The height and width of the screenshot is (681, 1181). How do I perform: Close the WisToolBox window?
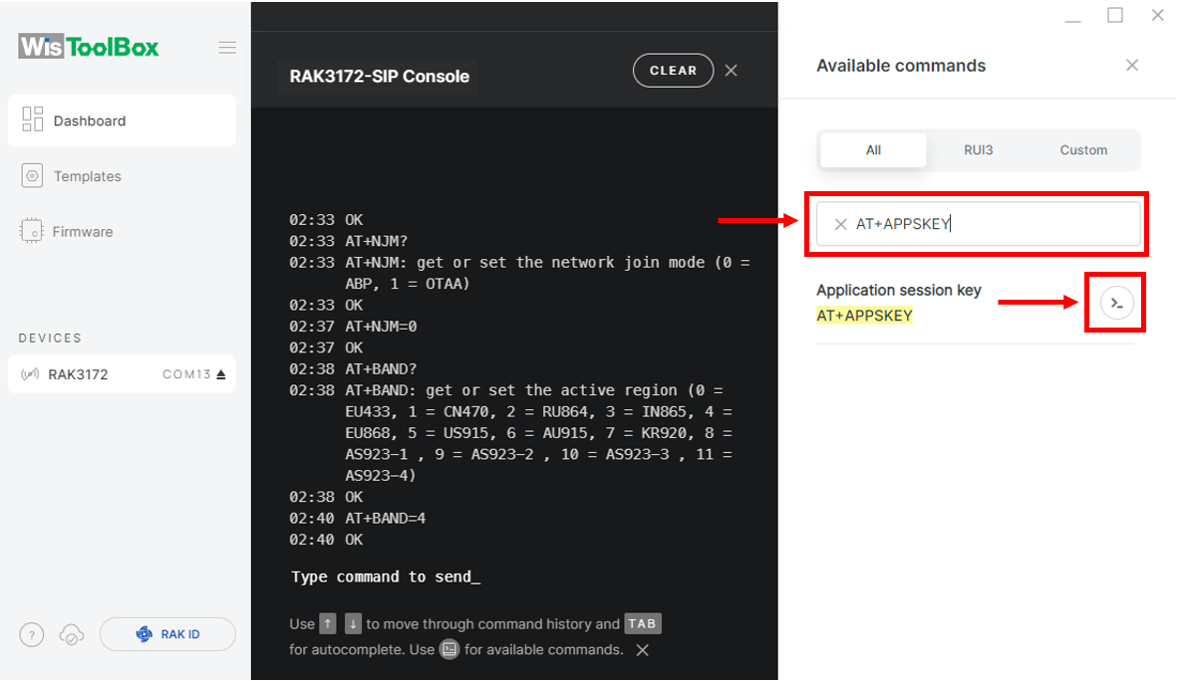point(1158,15)
